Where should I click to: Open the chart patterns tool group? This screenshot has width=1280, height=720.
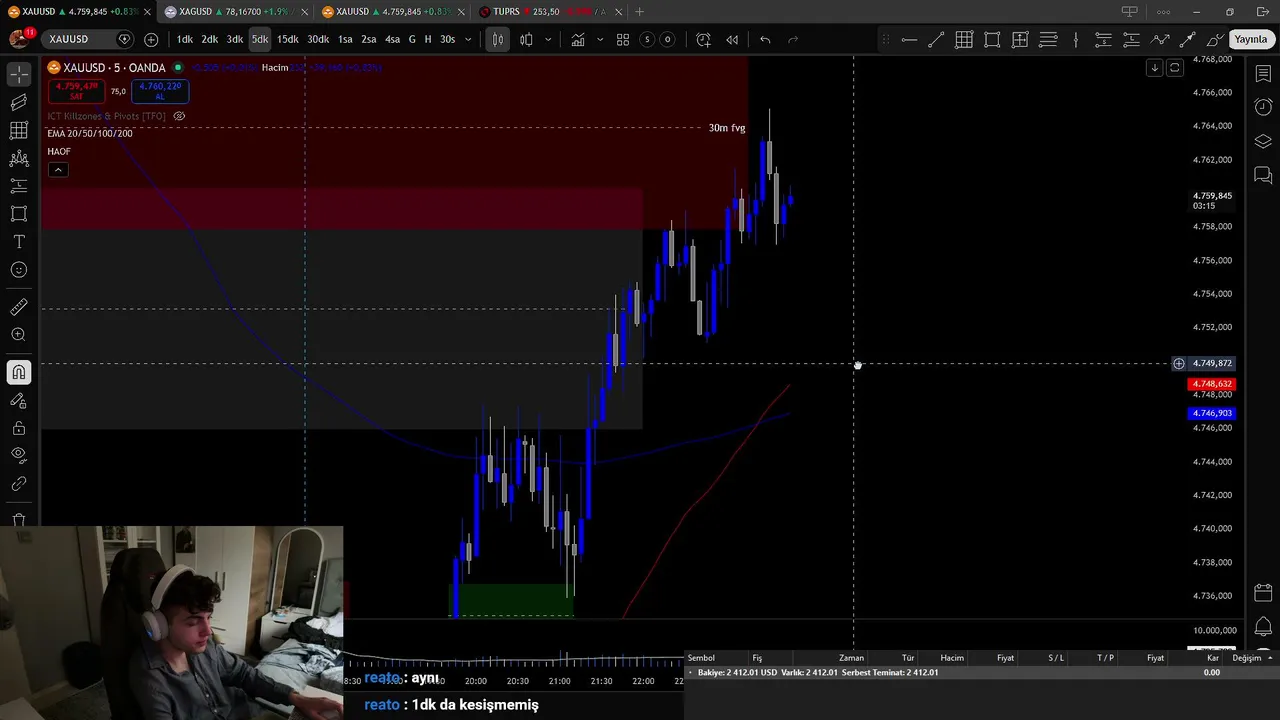(x=19, y=158)
